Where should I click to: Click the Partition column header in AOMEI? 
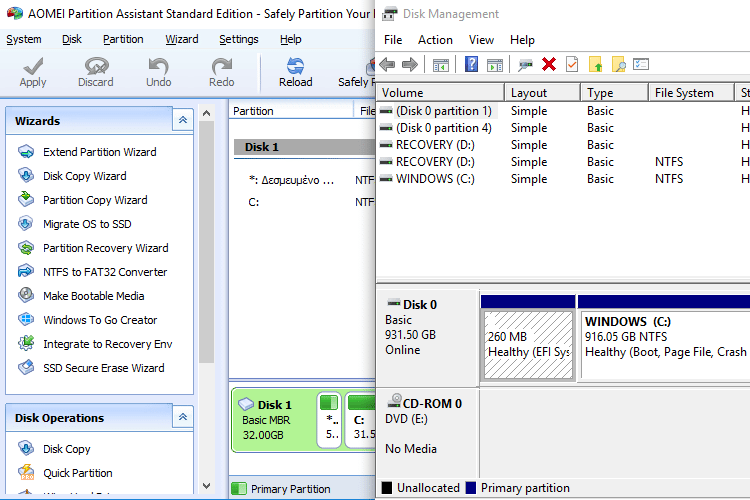291,111
